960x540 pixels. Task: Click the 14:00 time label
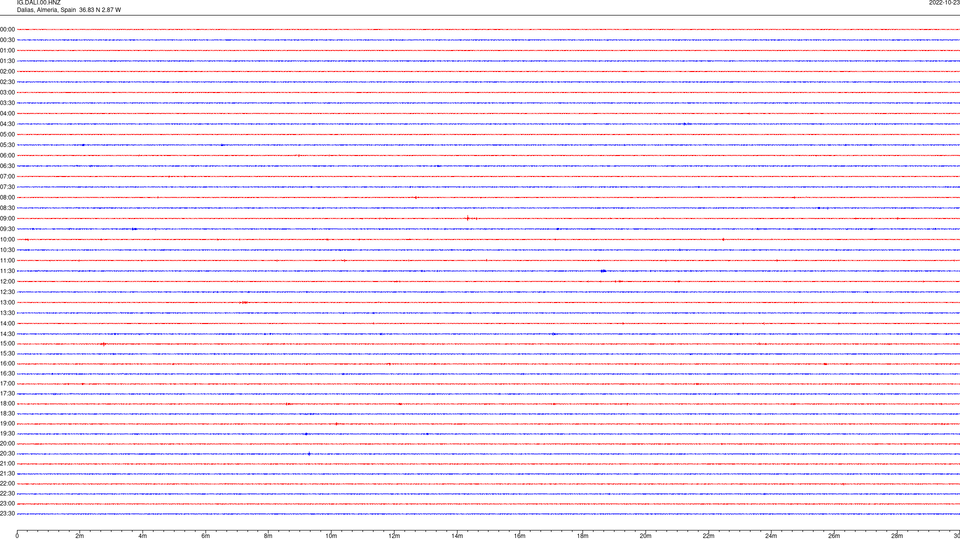click(x=7, y=323)
